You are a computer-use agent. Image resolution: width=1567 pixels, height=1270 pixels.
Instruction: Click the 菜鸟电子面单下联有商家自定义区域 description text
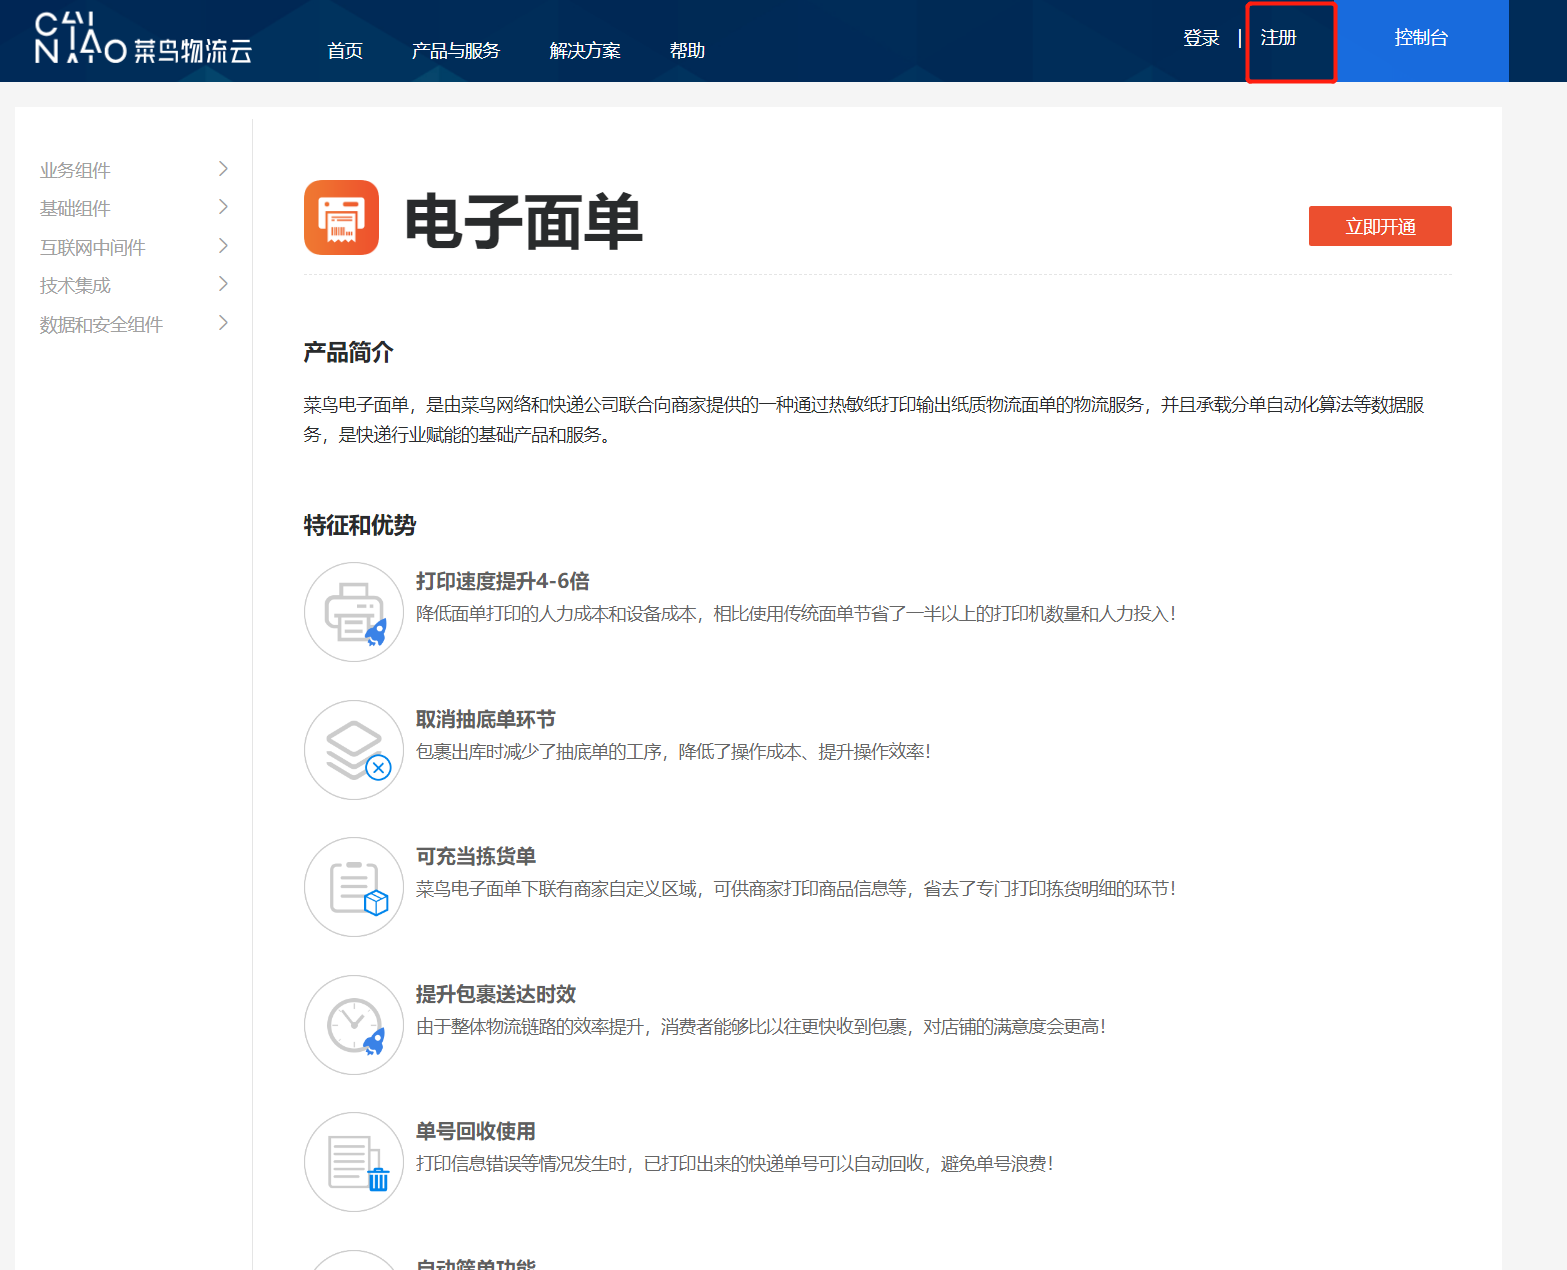(796, 888)
